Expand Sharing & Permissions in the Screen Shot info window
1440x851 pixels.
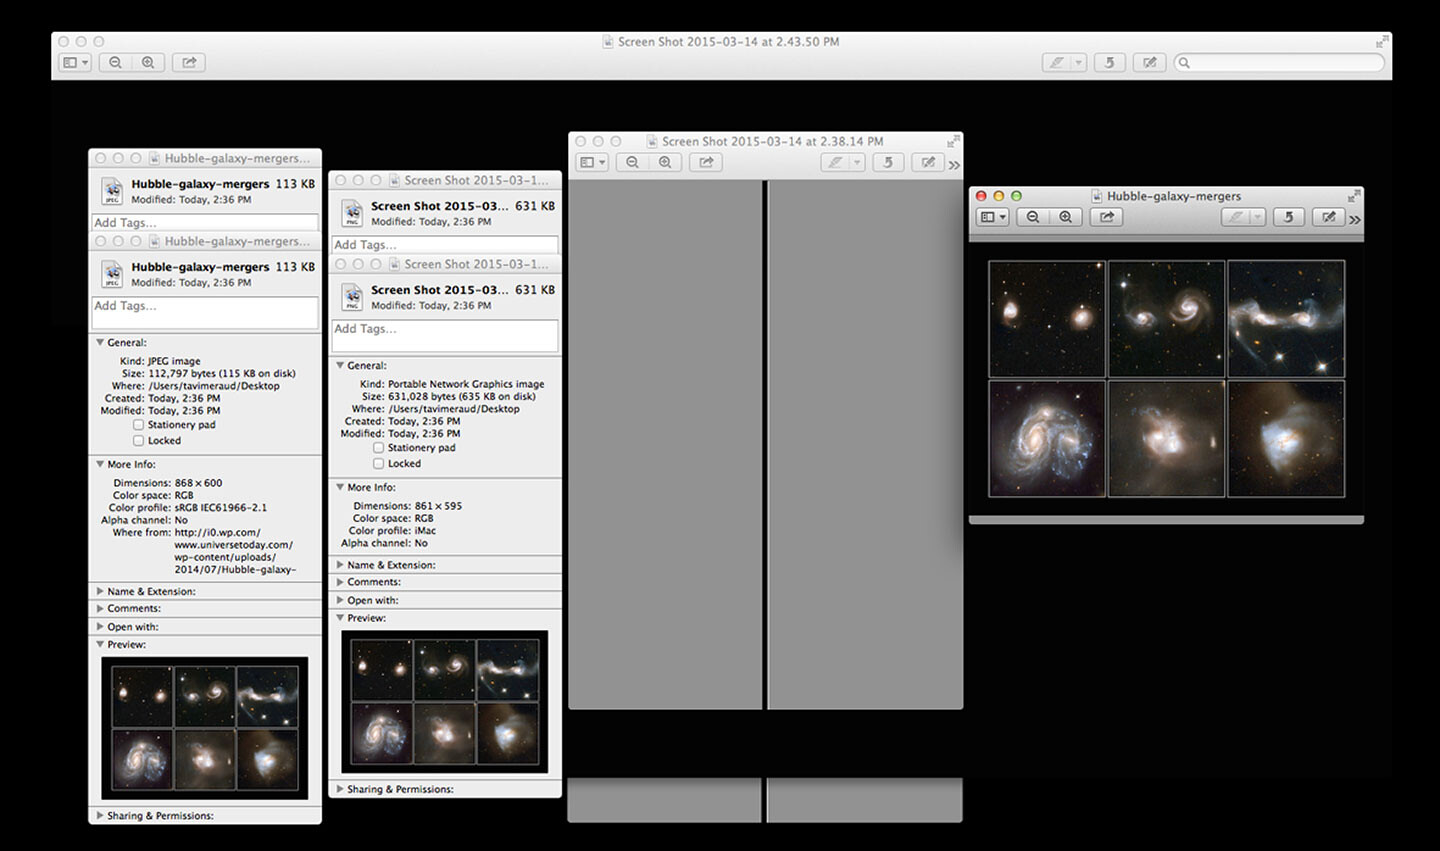340,789
